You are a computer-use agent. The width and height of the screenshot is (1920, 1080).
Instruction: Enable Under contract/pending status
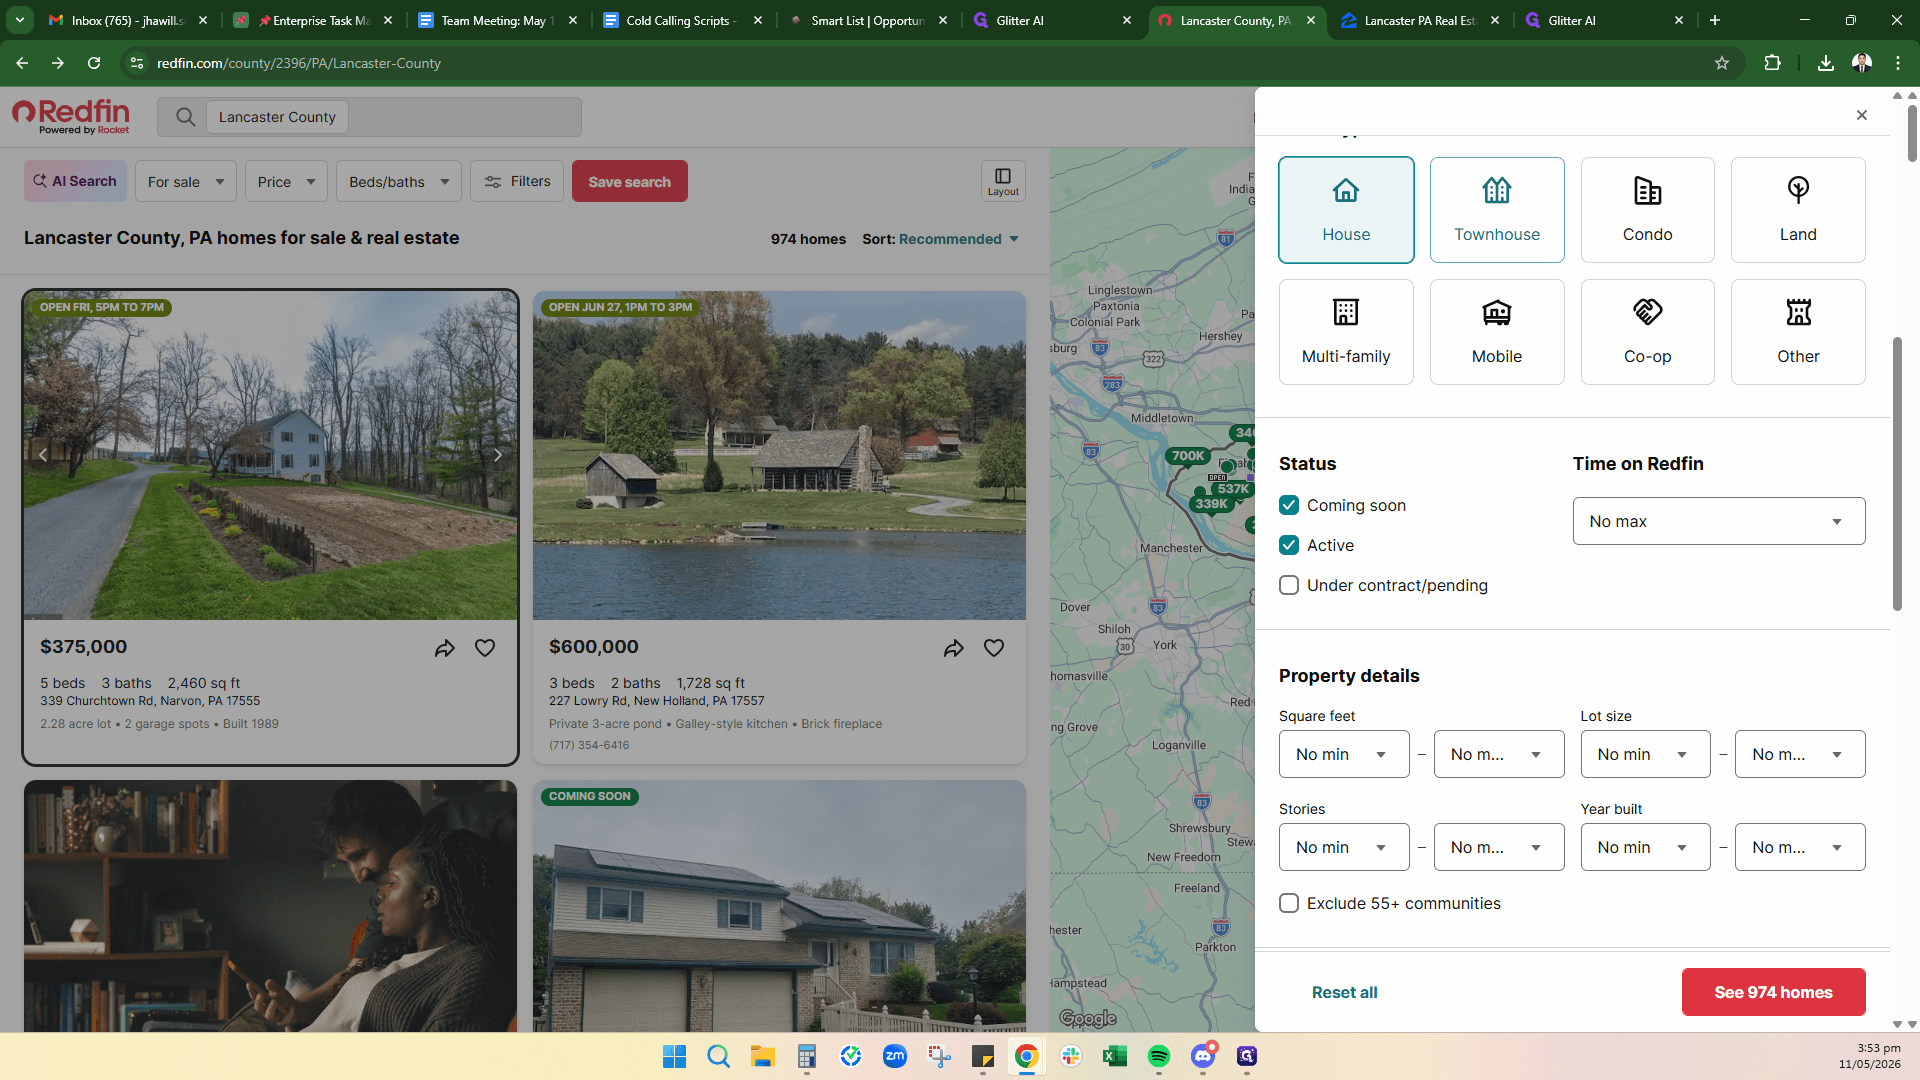point(1289,585)
